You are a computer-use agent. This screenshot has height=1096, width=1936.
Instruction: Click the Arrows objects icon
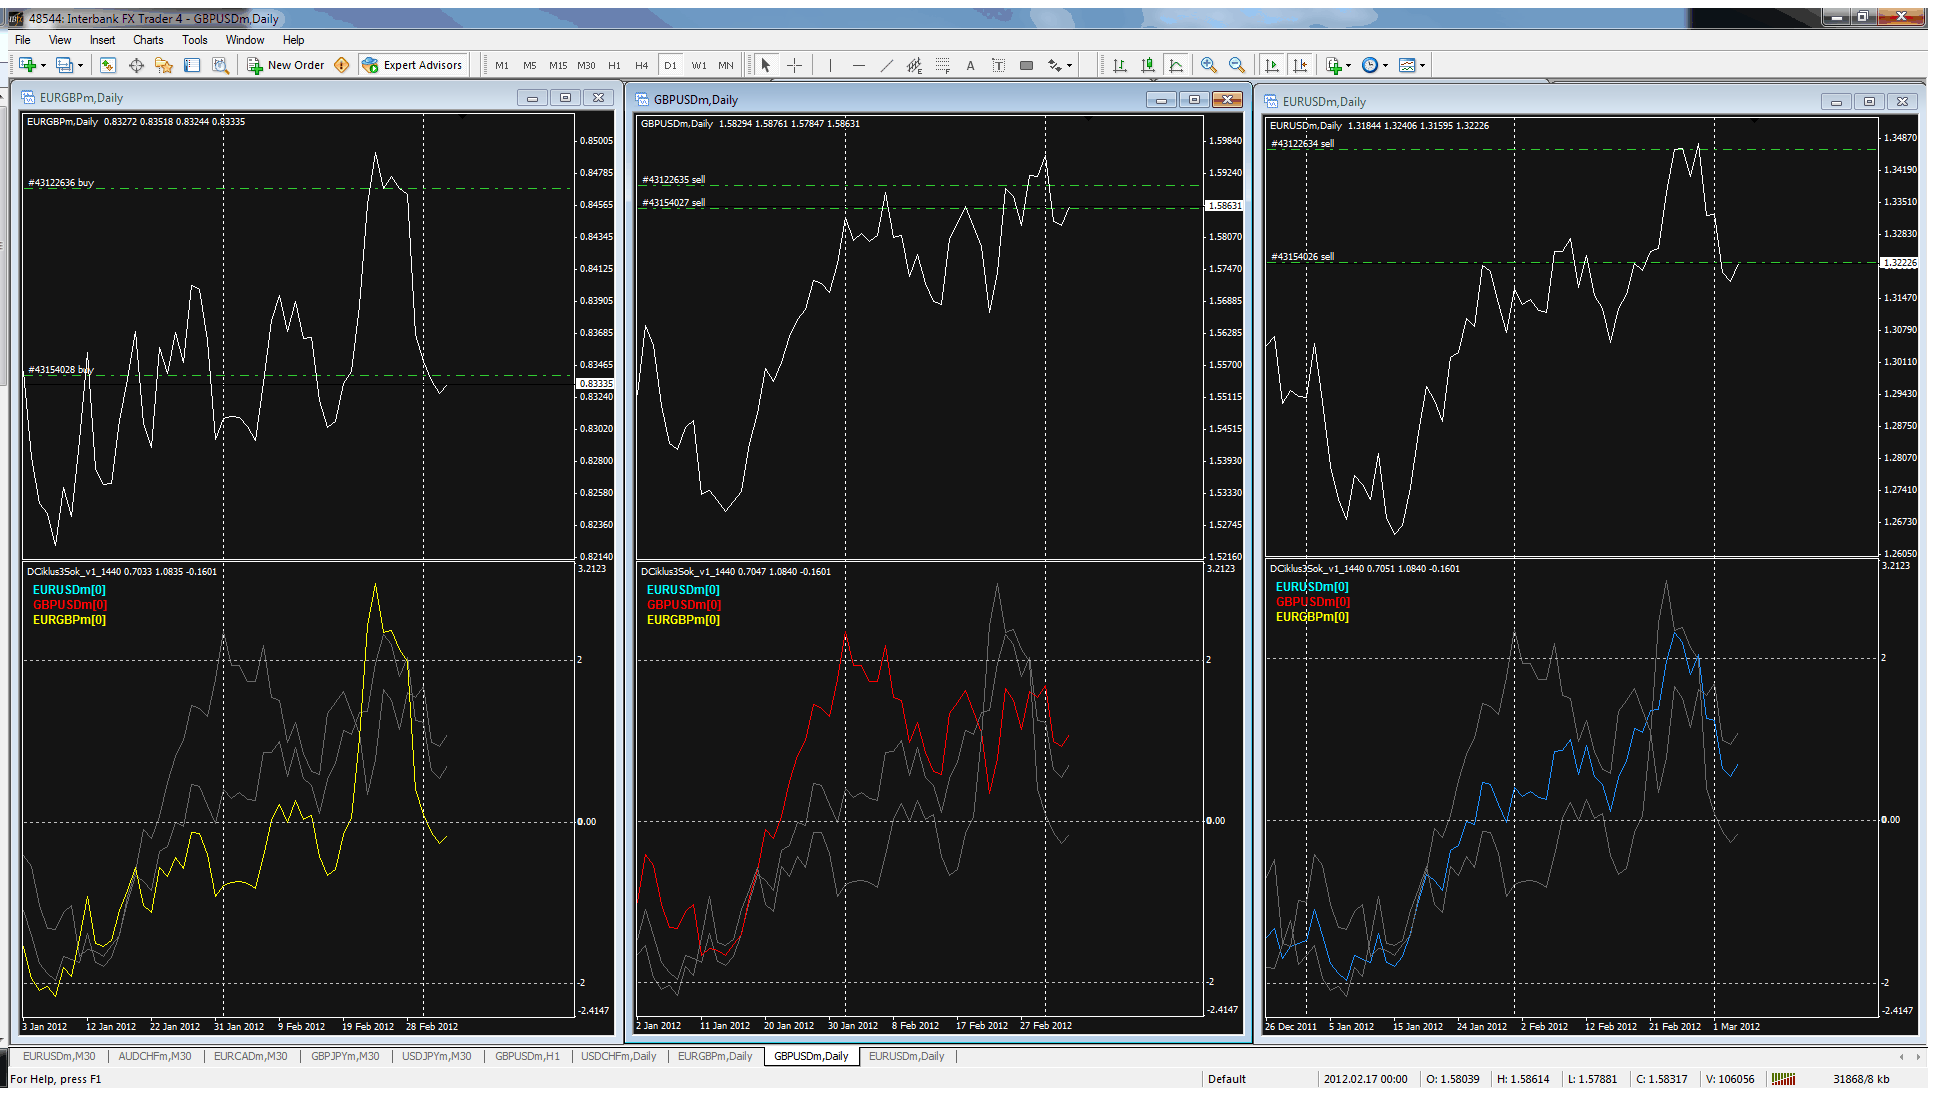[x=1054, y=65]
